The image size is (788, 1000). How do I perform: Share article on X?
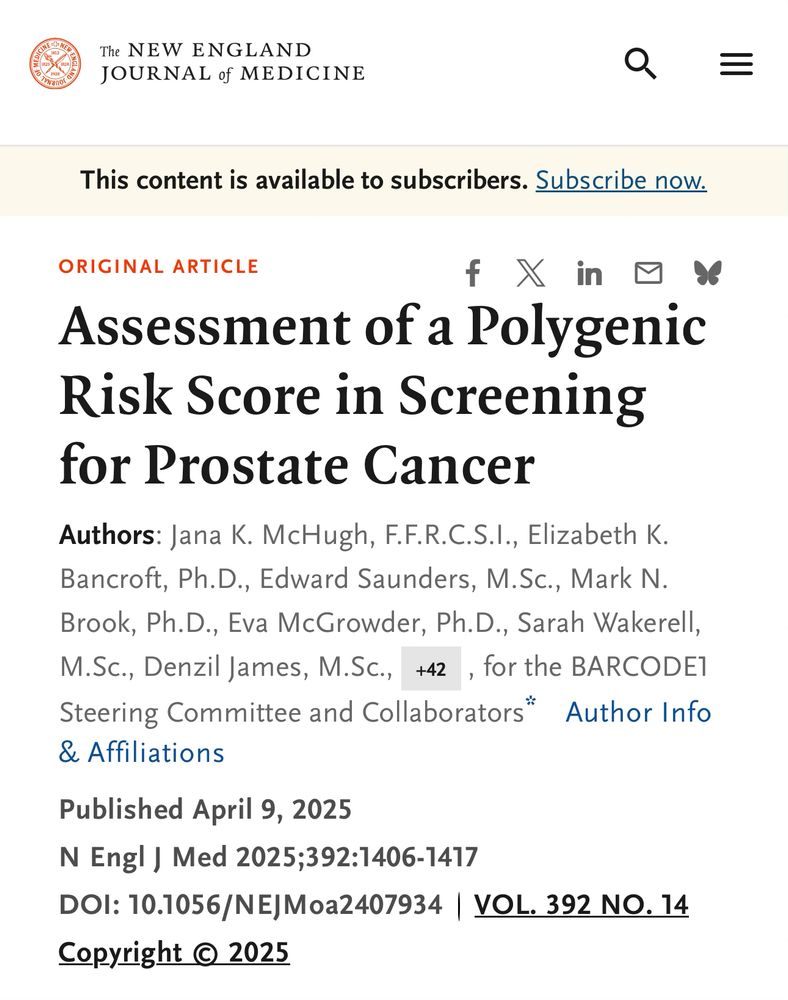[x=530, y=274]
